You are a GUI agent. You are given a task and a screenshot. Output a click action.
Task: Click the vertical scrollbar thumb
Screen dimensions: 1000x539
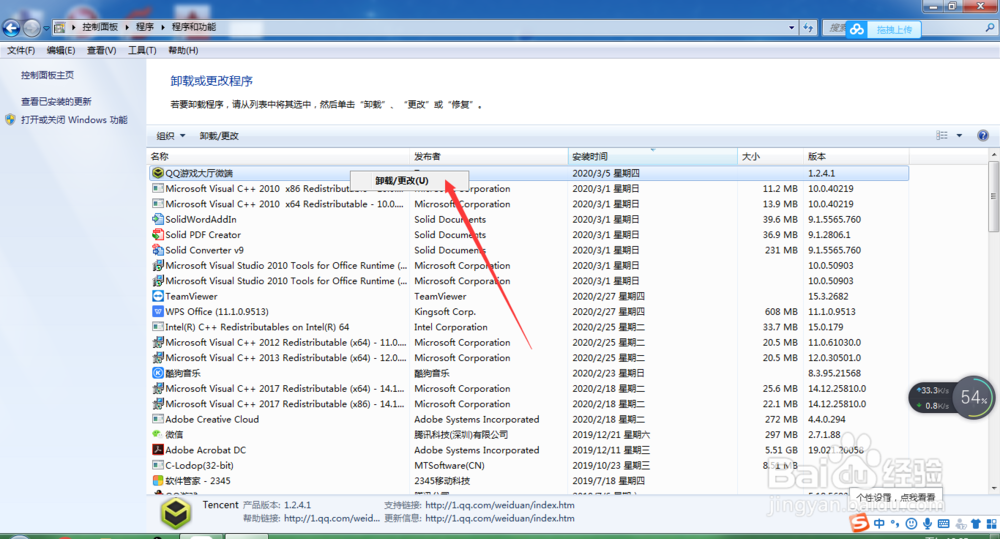point(994,196)
